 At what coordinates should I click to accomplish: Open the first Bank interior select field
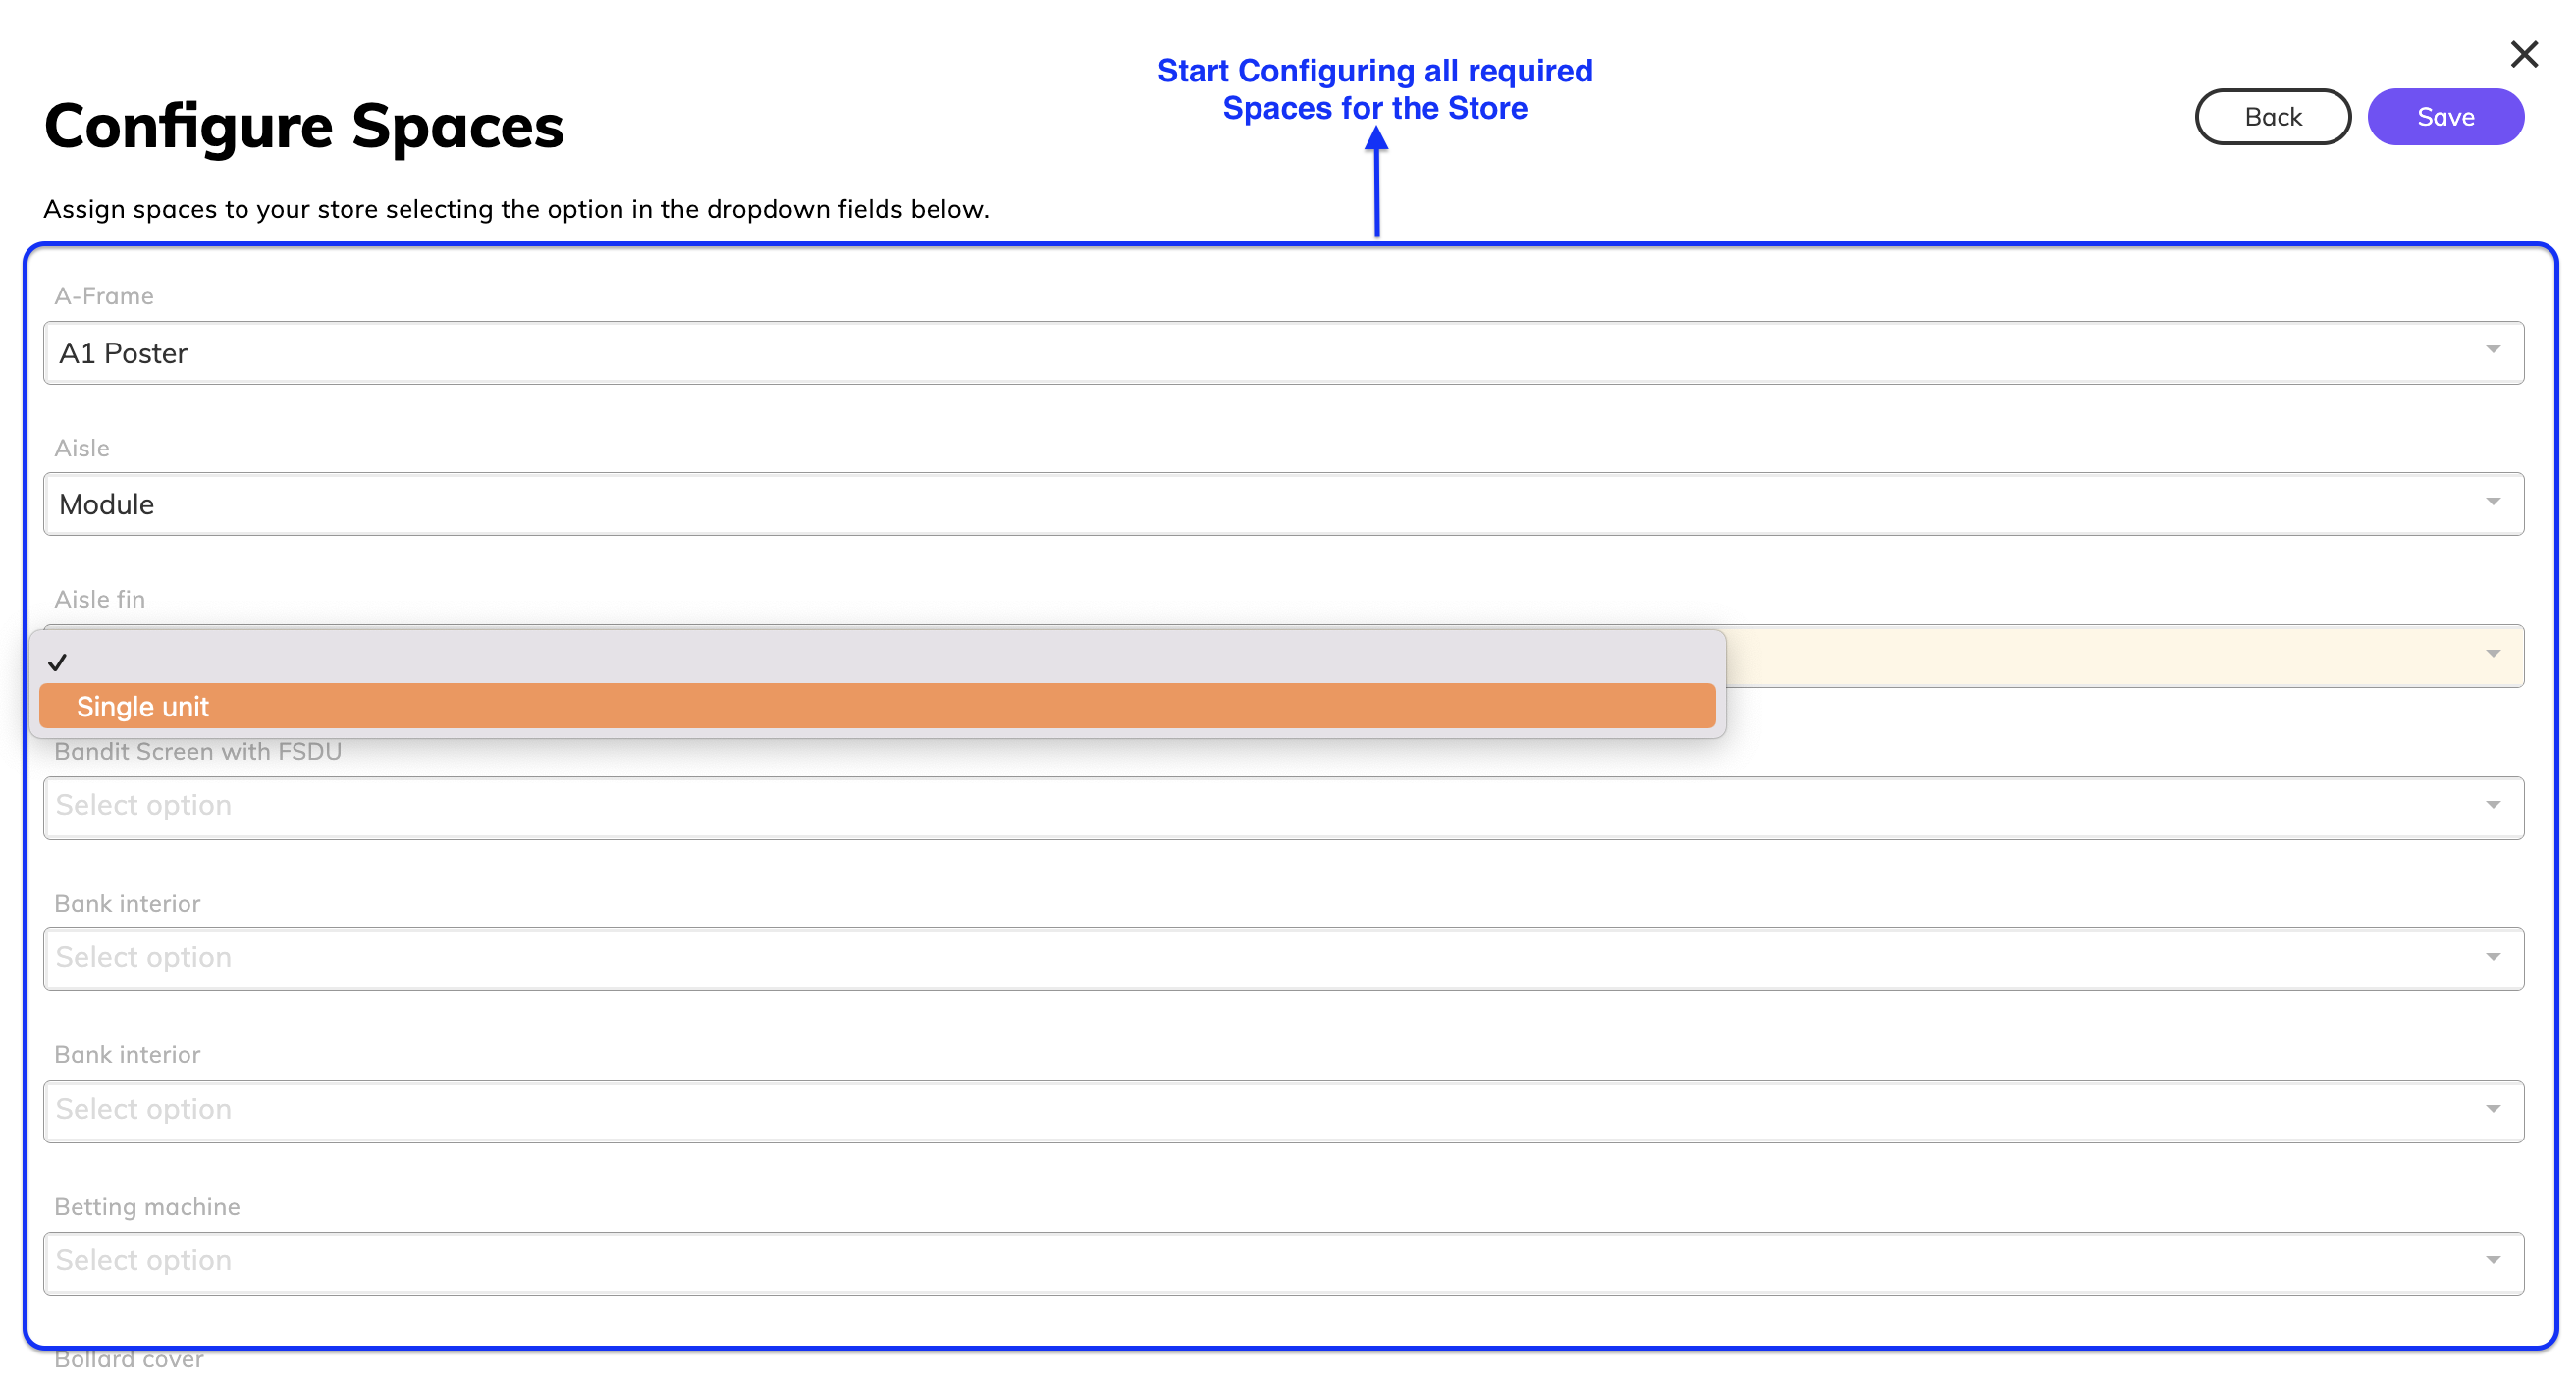tap(1282, 959)
